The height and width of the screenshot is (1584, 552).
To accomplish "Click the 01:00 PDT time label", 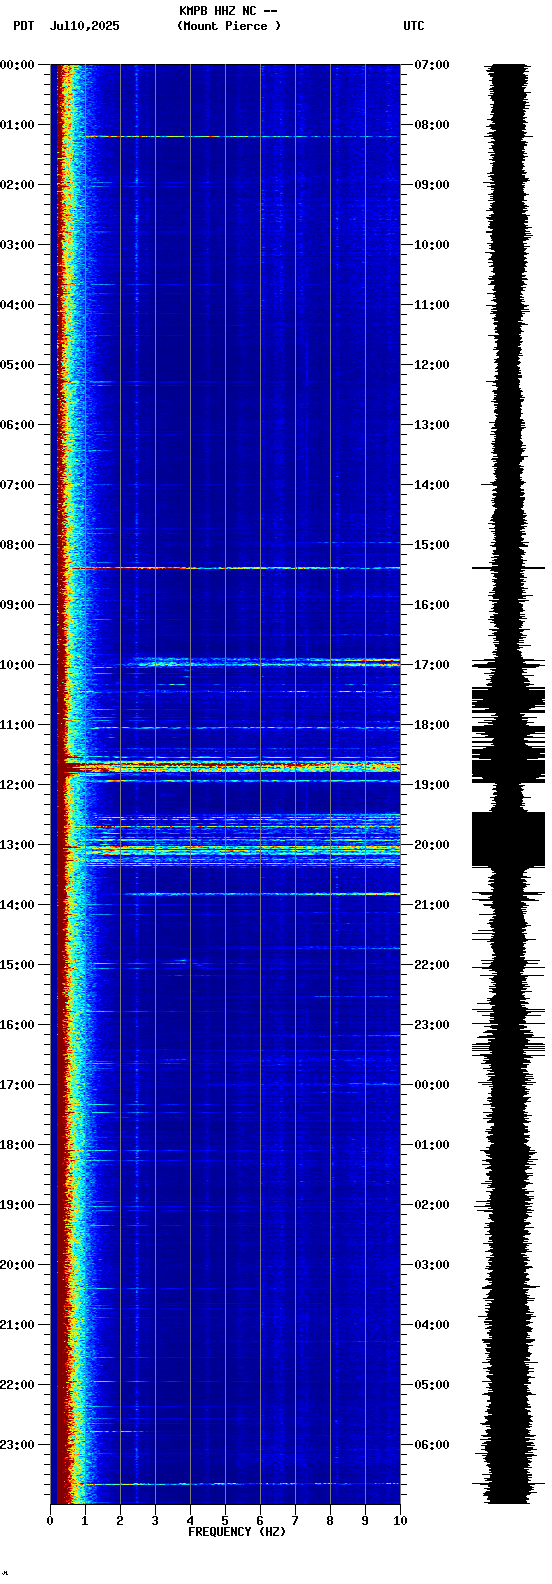I will (18, 125).
